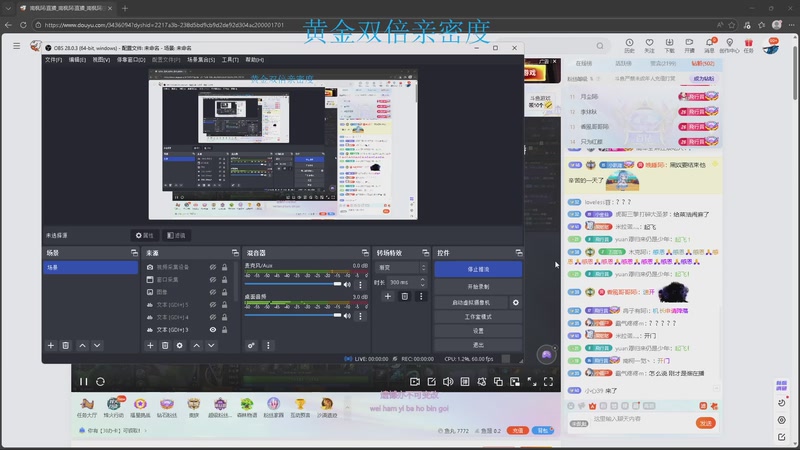Image resolution: width=800 pixels, height=450 pixels.
Task: Open source 滤镜 filters button under preview
Action: pyautogui.click(x=177, y=235)
